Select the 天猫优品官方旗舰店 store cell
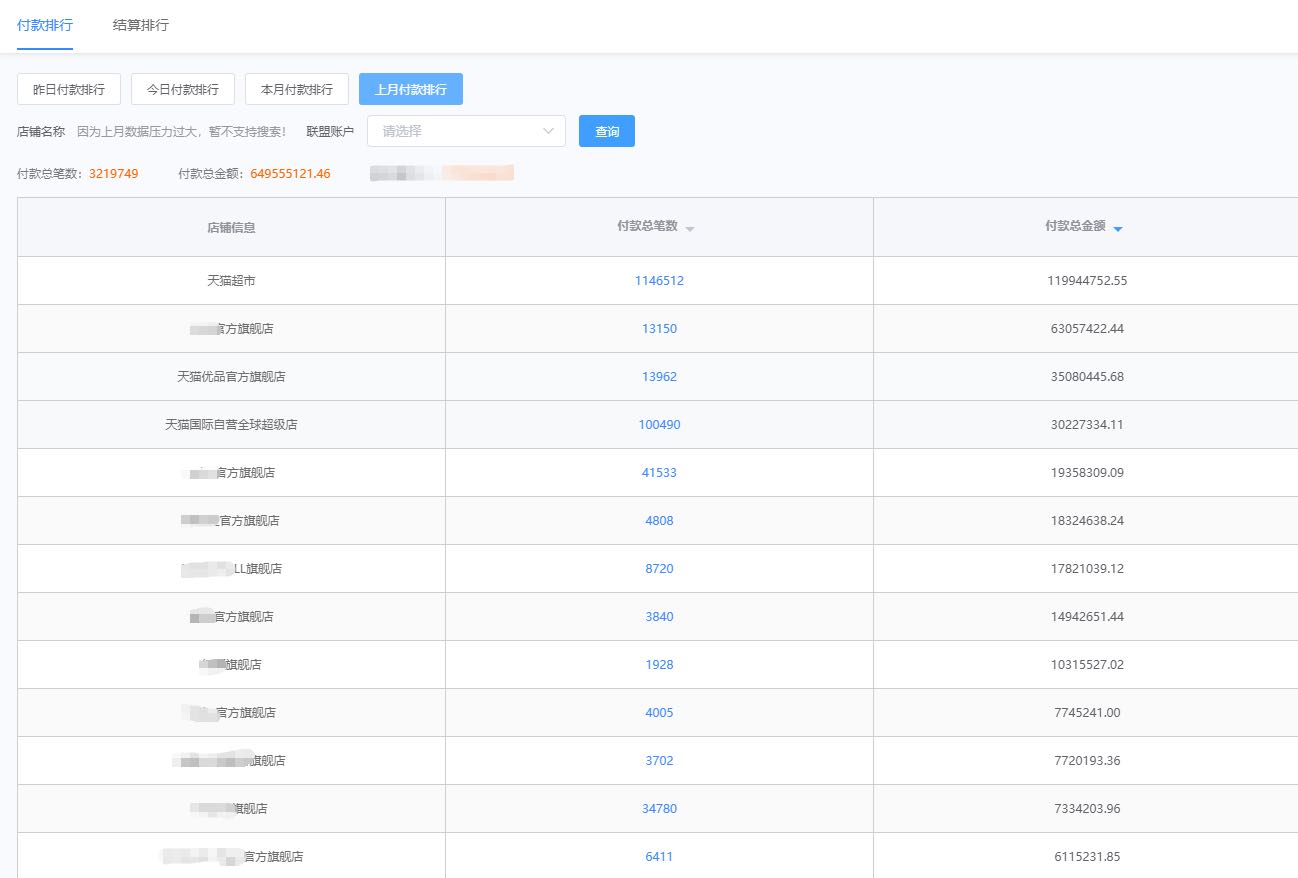Image resolution: width=1298 pixels, height=878 pixels. 231,377
